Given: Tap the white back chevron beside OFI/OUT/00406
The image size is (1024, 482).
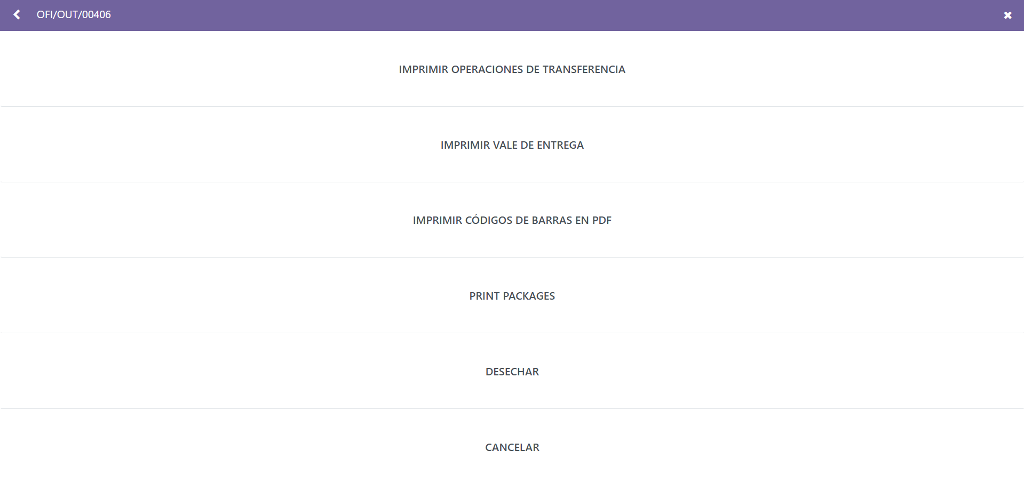Looking at the screenshot, I should (x=17, y=14).
